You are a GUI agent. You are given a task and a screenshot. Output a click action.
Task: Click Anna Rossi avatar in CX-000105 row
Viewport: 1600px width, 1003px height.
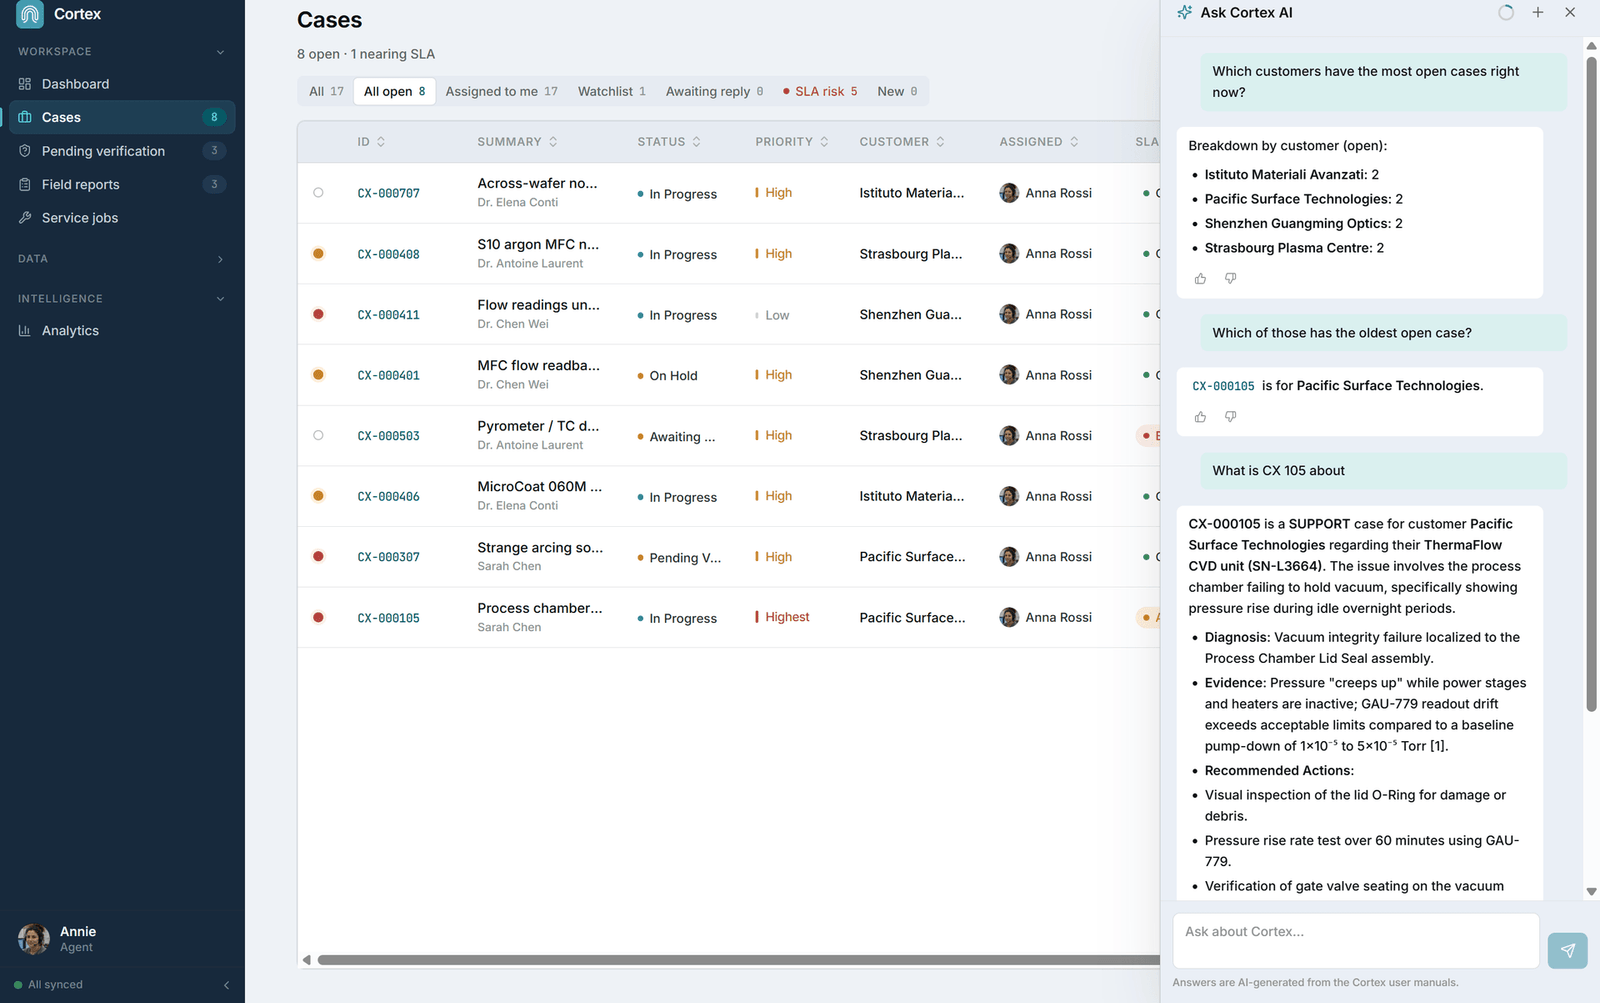click(x=1009, y=617)
